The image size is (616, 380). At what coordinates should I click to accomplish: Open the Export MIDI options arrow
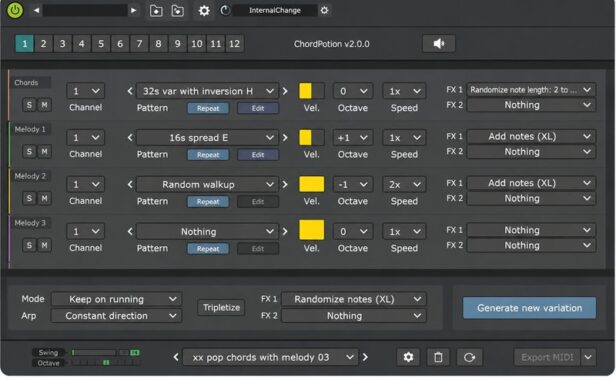[588, 357]
